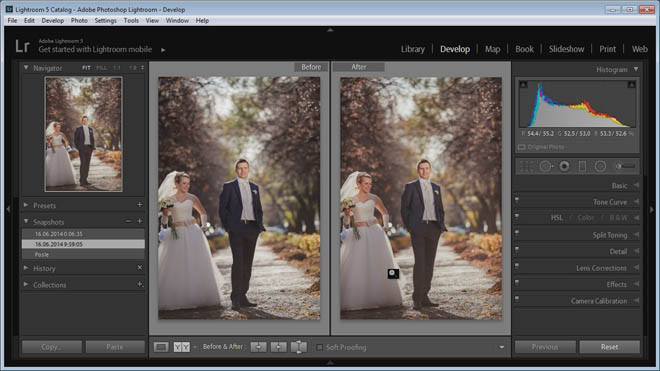The height and width of the screenshot is (371, 660).
Task: Copy Before settings to After
Action: click(258, 347)
